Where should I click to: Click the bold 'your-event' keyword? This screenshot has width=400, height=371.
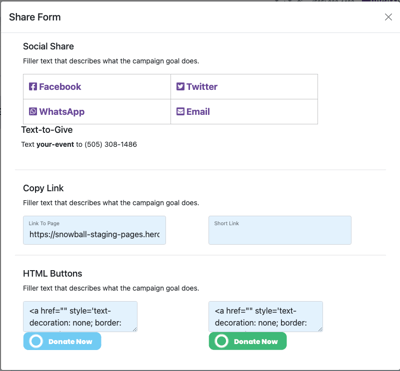coord(55,144)
